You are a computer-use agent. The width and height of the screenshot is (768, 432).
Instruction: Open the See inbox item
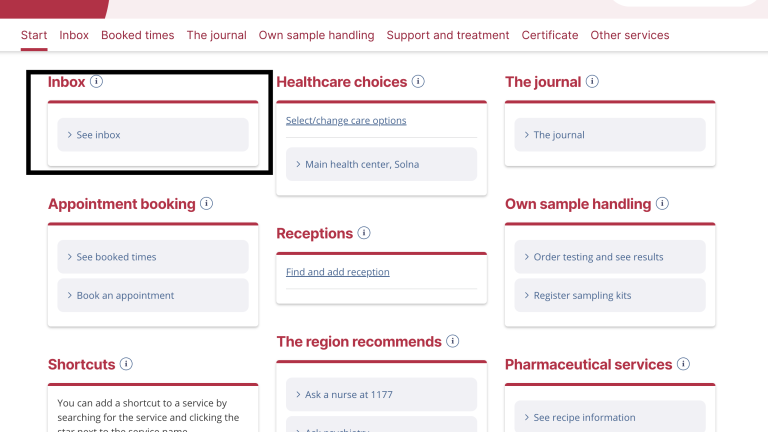[x=153, y=135]
